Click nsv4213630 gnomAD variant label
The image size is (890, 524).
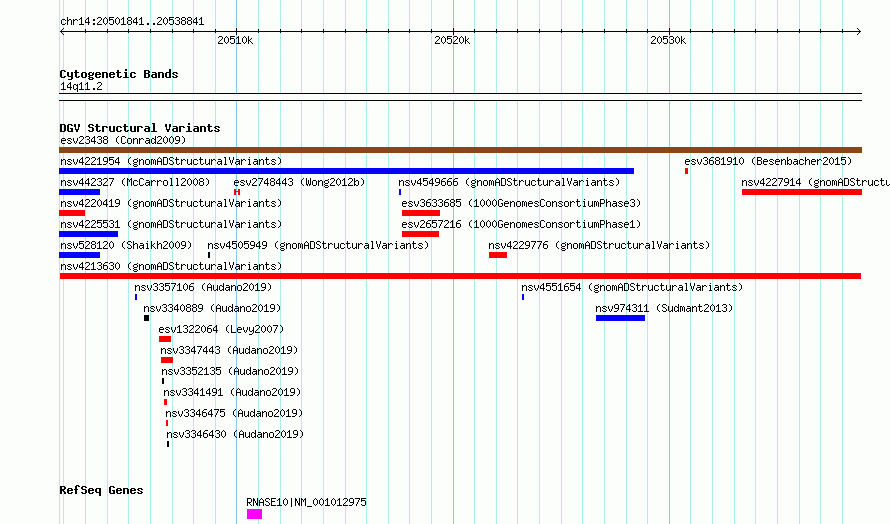(171, 266)
